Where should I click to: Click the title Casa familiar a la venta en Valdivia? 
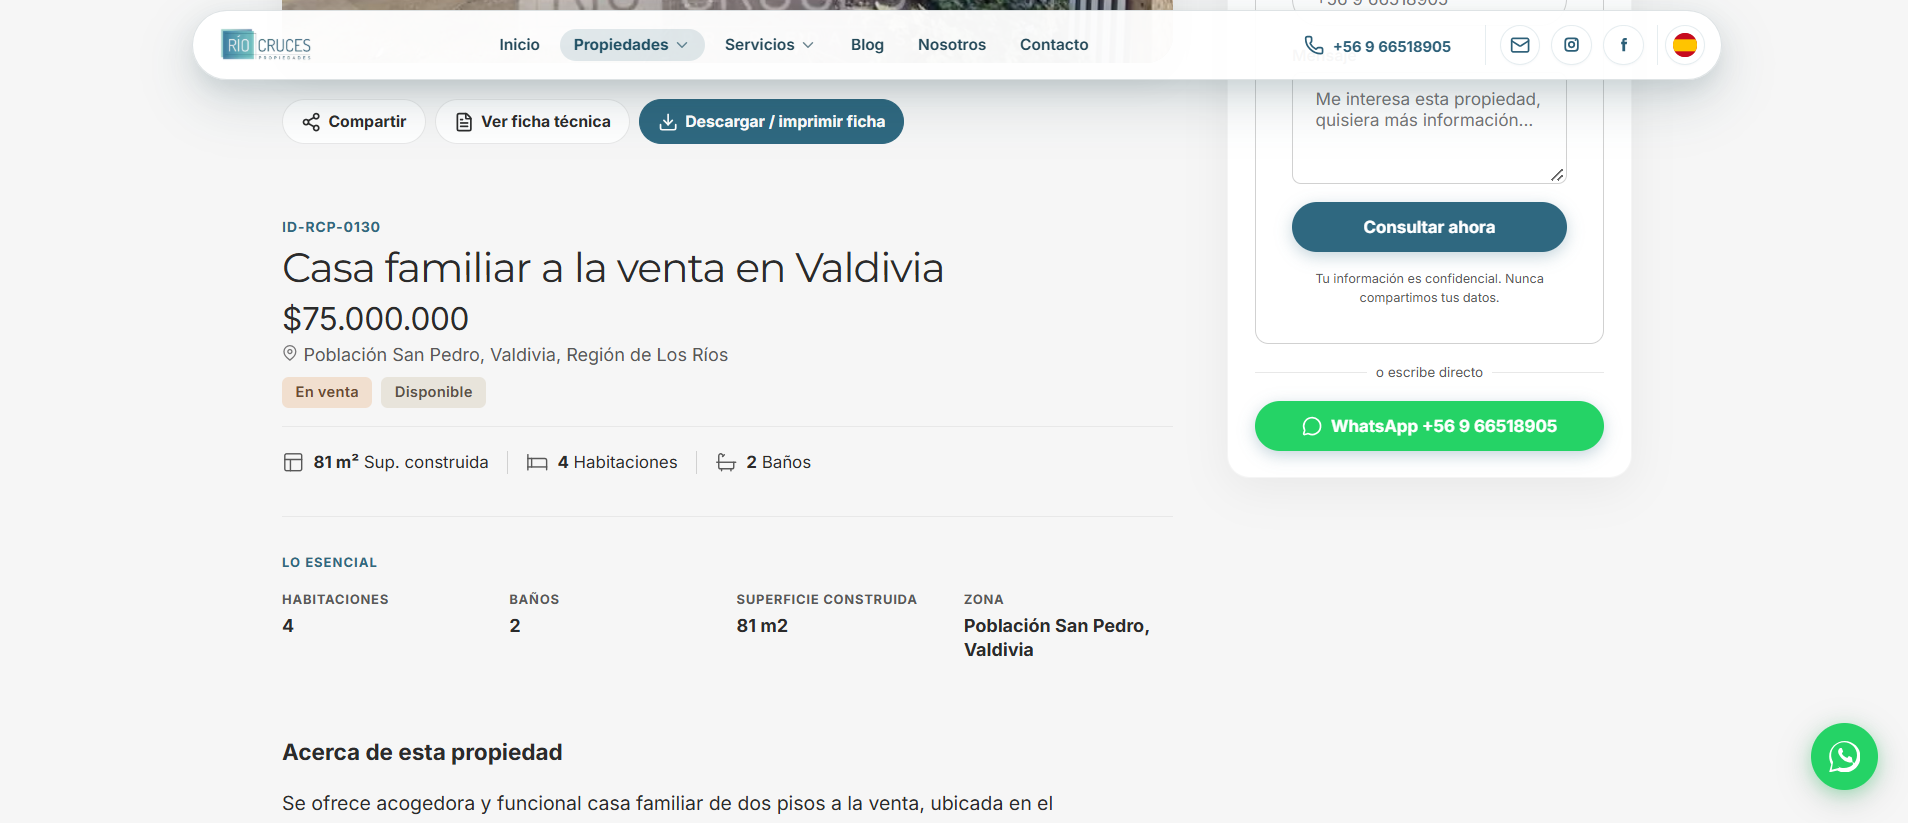tap(613, 268)
